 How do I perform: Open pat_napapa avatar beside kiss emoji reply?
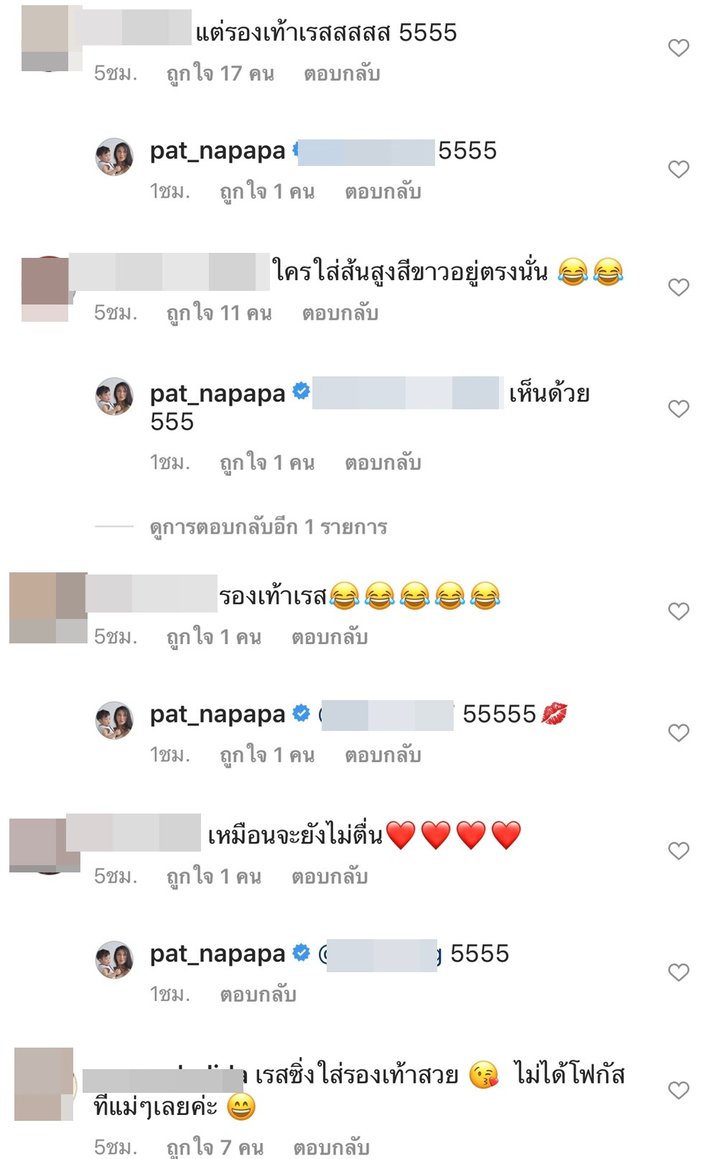click(114, 720)
